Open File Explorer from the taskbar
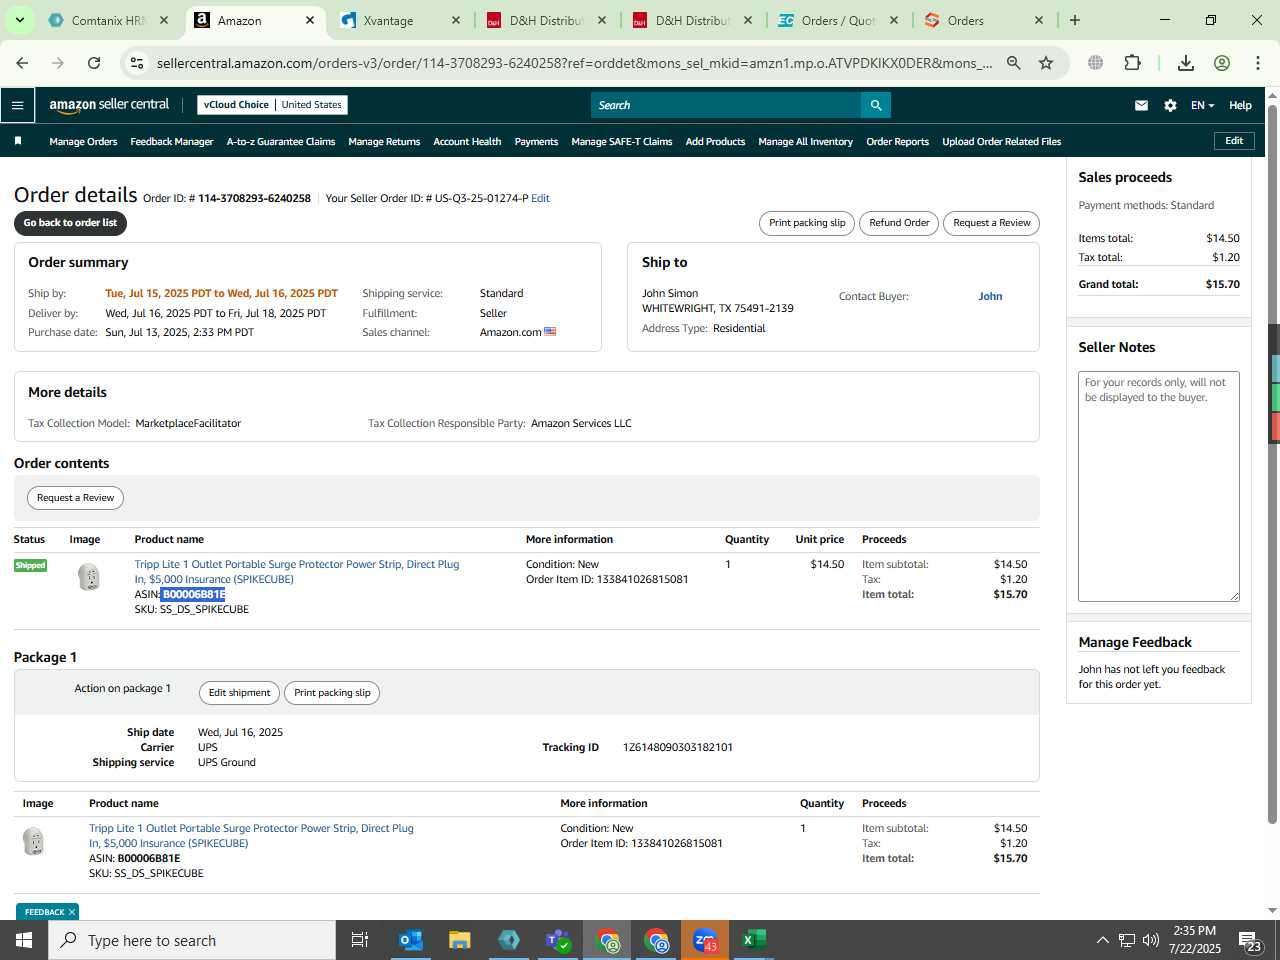Screen dimensions: 1280x960 pyautogui.click(x=460, y=940)
